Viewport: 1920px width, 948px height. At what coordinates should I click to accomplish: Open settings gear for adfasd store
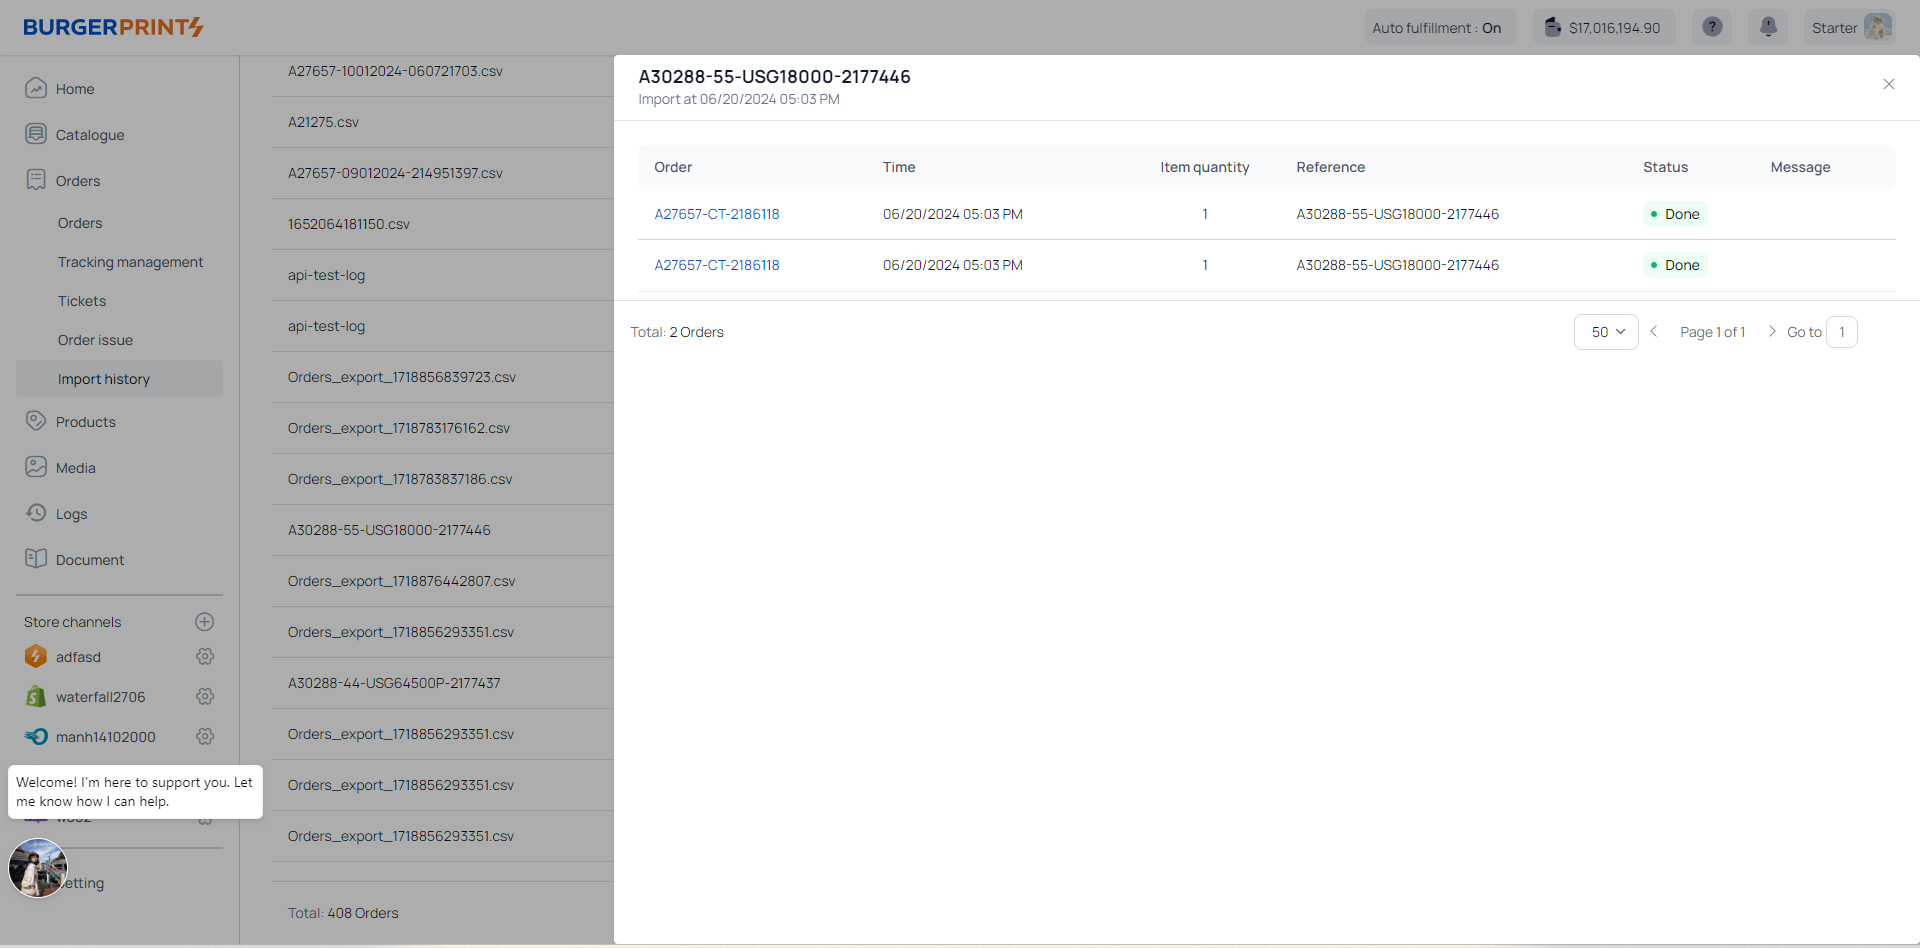pyautogui.click(x=205, y=657)
